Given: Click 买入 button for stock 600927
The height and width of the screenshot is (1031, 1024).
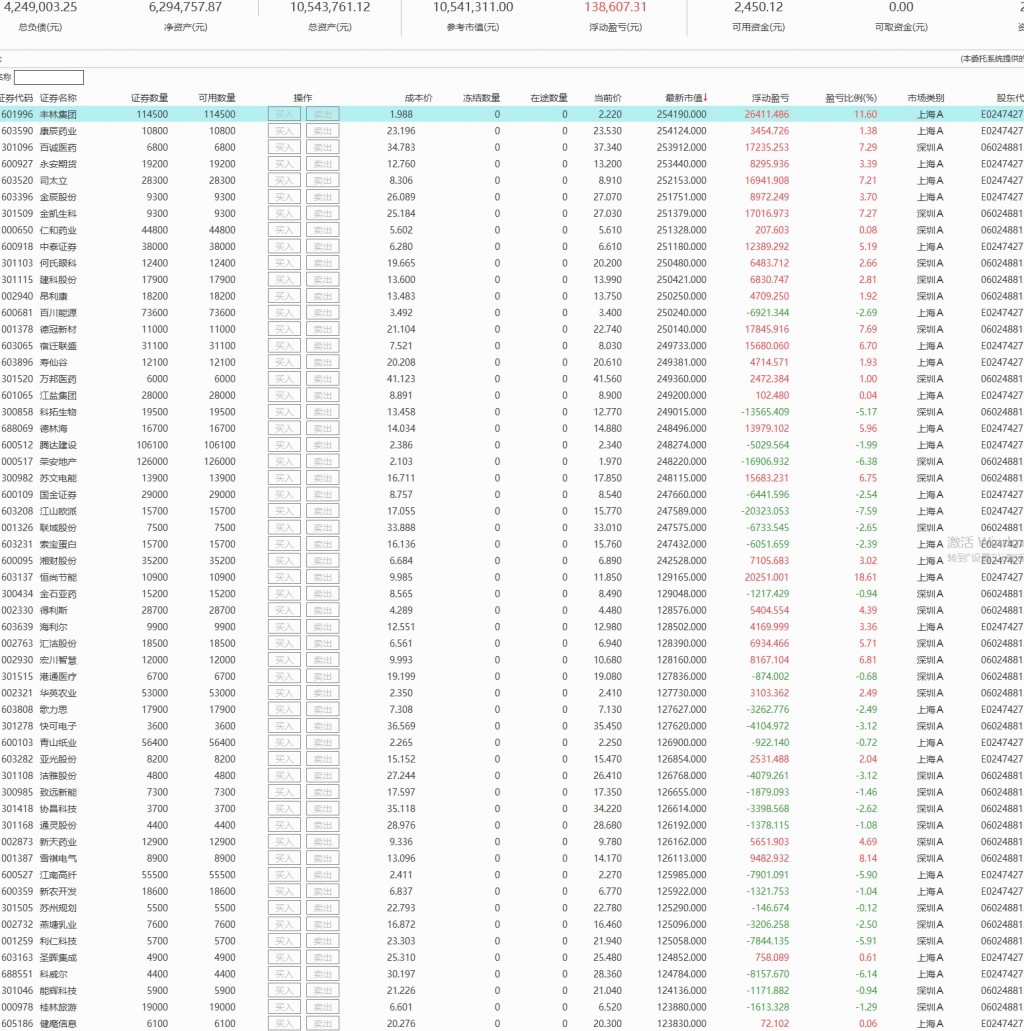Looking at the screenshot, I should (x=284, y=164).
